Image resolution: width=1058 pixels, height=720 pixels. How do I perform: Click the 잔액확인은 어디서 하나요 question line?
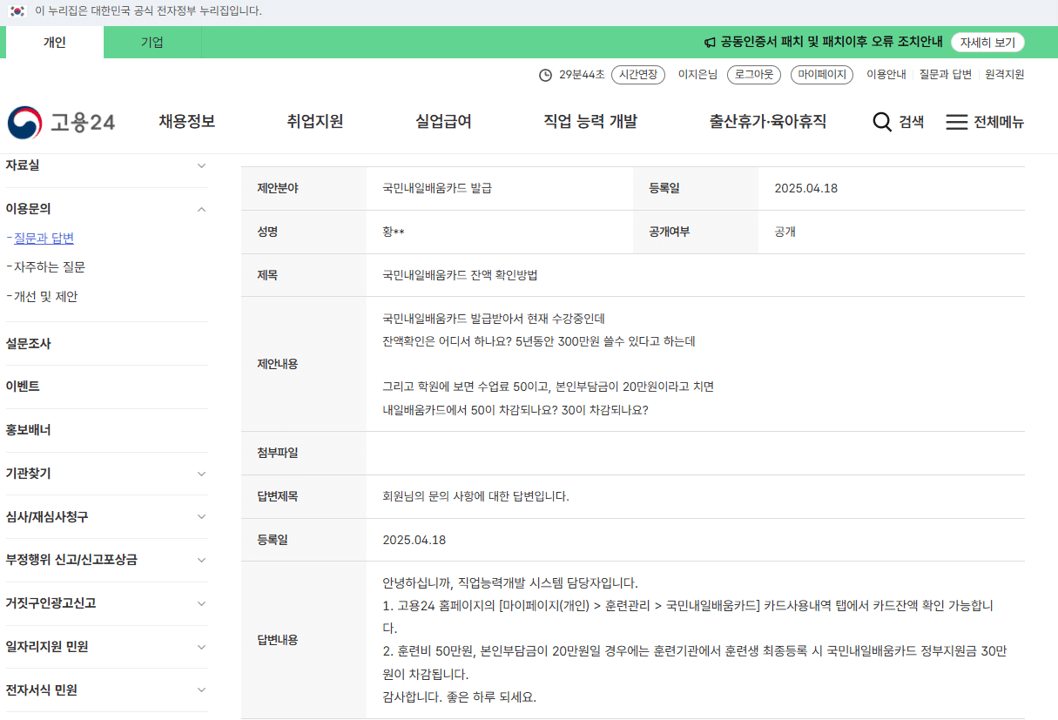[538, 341]
